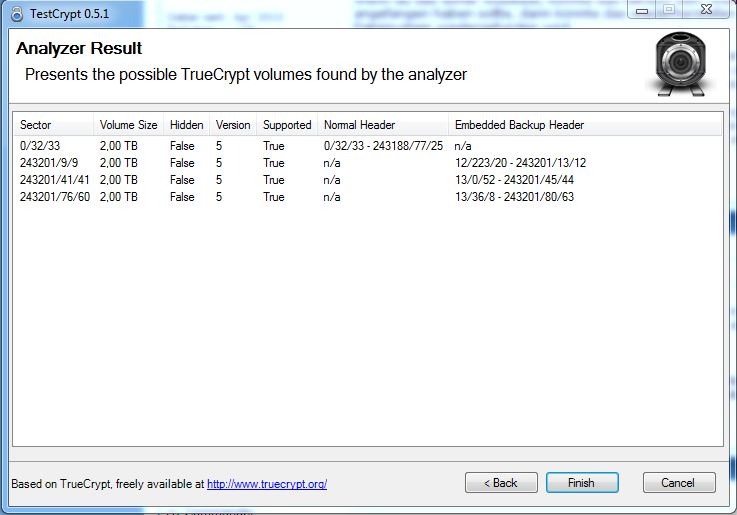This screenshot has height=515, width=737.
Task: Select the row with sector 0/32/33
Action: (368, 146)
